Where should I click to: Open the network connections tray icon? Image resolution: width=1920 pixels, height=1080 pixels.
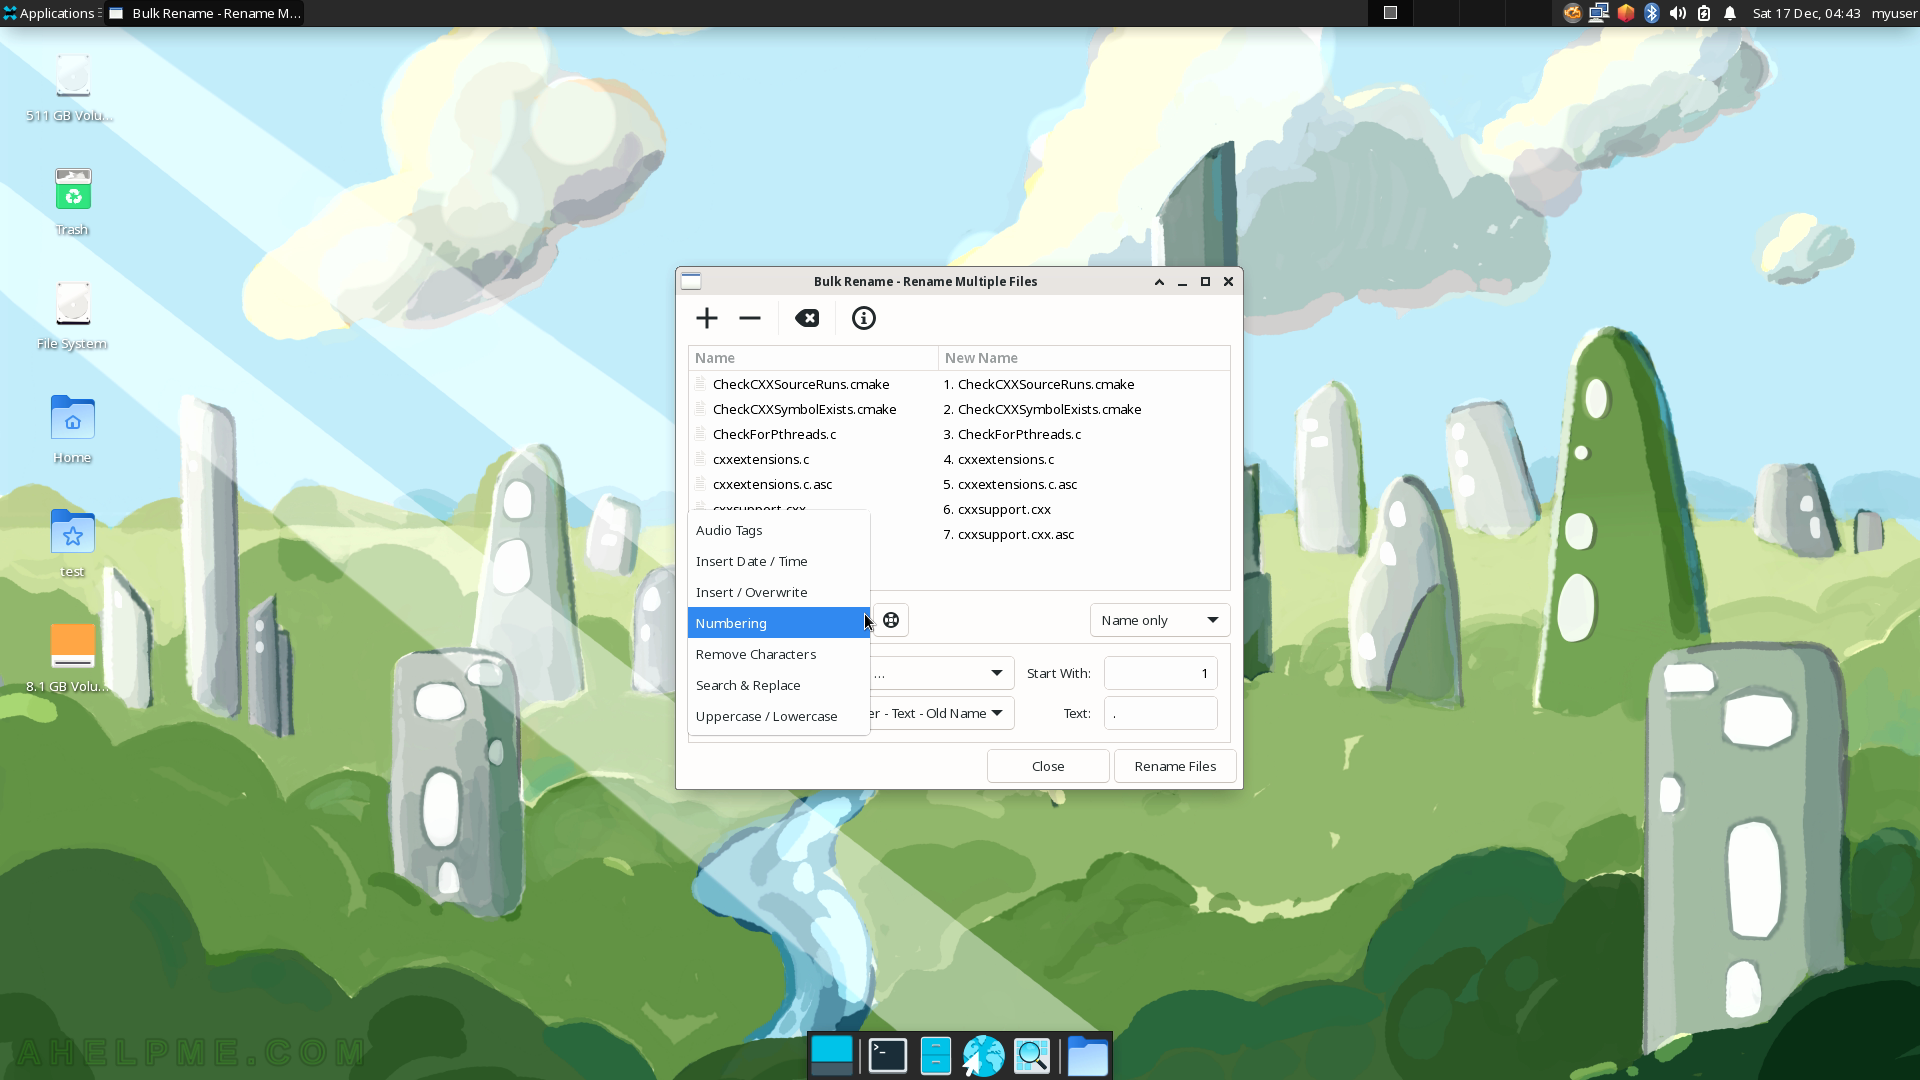[1599, 13]
